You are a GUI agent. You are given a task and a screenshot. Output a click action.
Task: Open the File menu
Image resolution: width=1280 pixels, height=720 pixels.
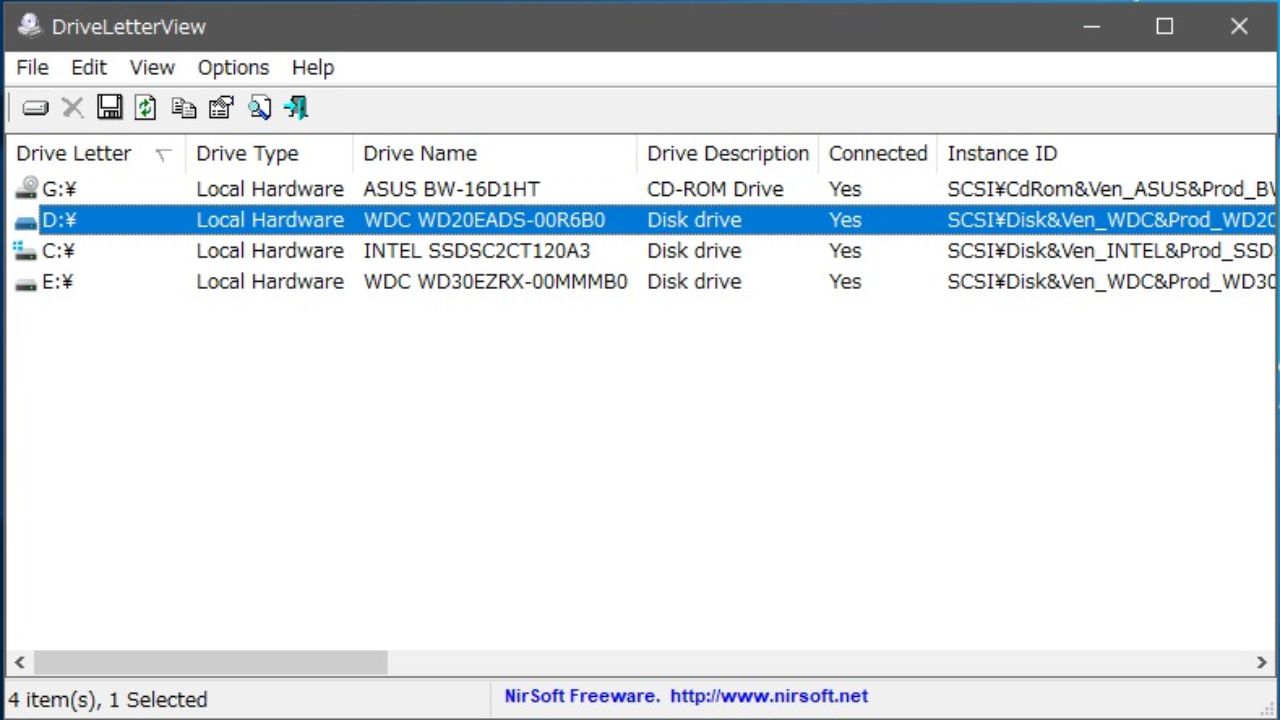pyautogui.click(x=32, y=68)
